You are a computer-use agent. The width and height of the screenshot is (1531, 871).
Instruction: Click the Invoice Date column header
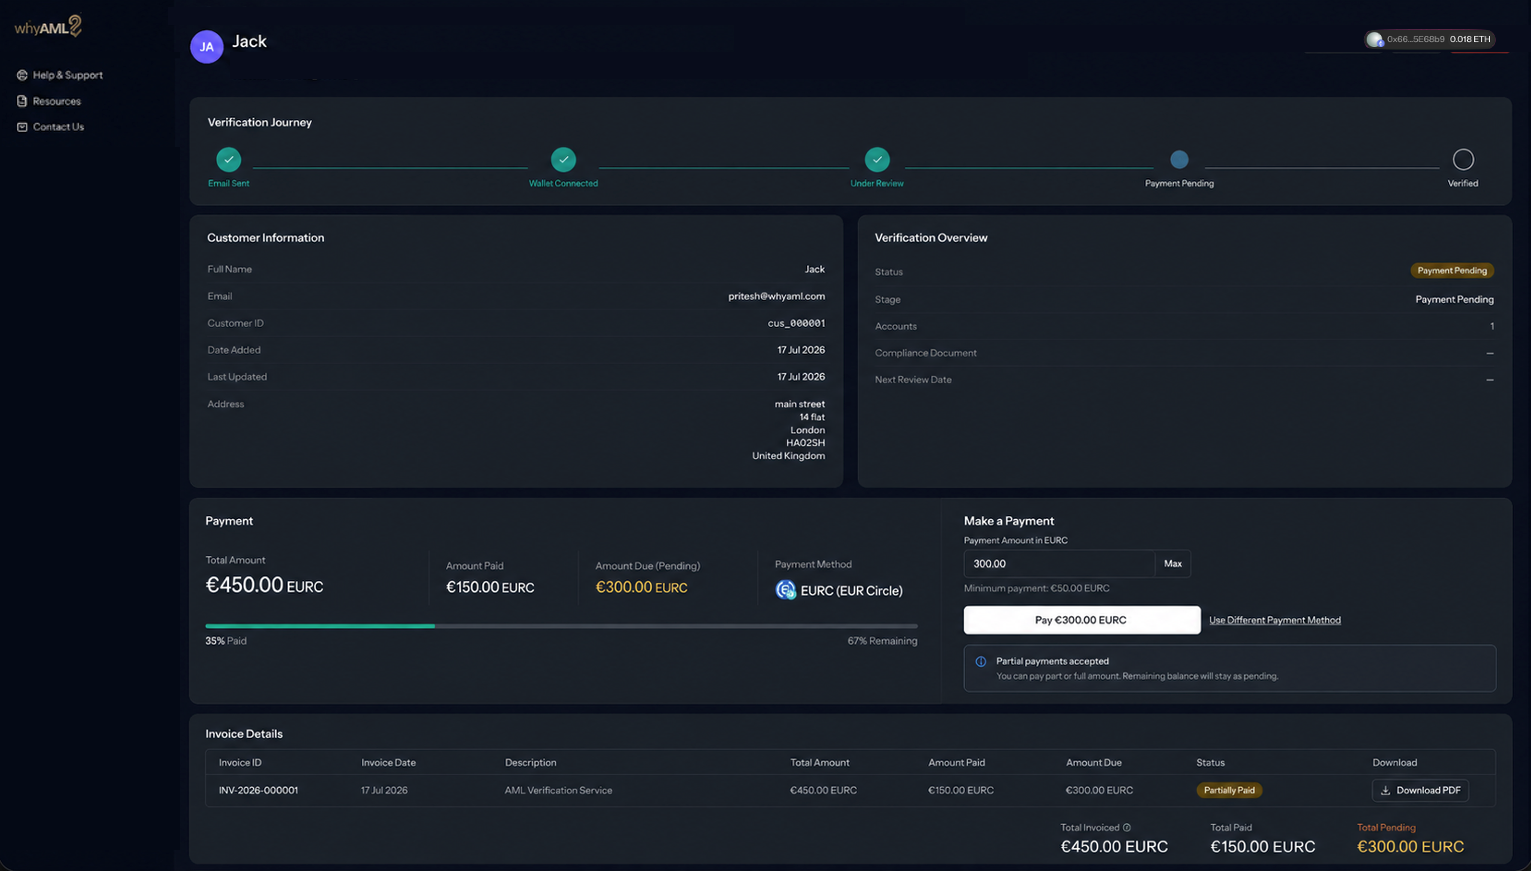[x=389, y=763]
